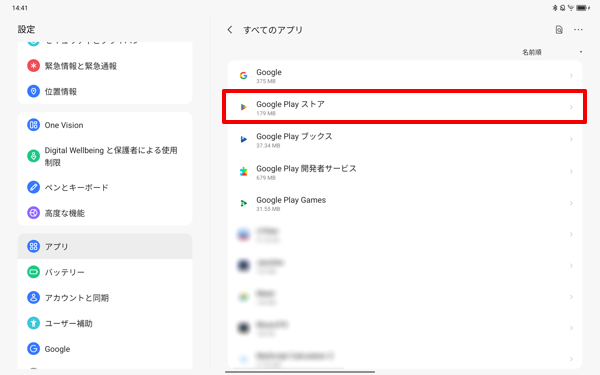Open the 位置情報 settings
The width and height of the screenshot is (600, 375).
click(105, 91)
